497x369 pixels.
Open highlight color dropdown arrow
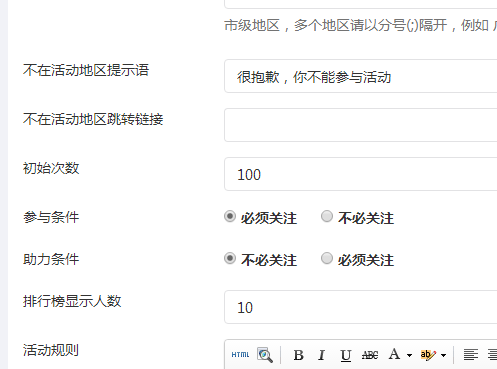coord(443,355)
